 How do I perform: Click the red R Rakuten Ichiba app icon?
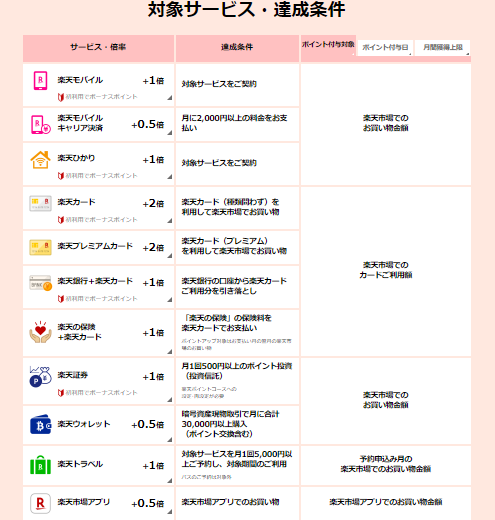[x=40, y=503]
